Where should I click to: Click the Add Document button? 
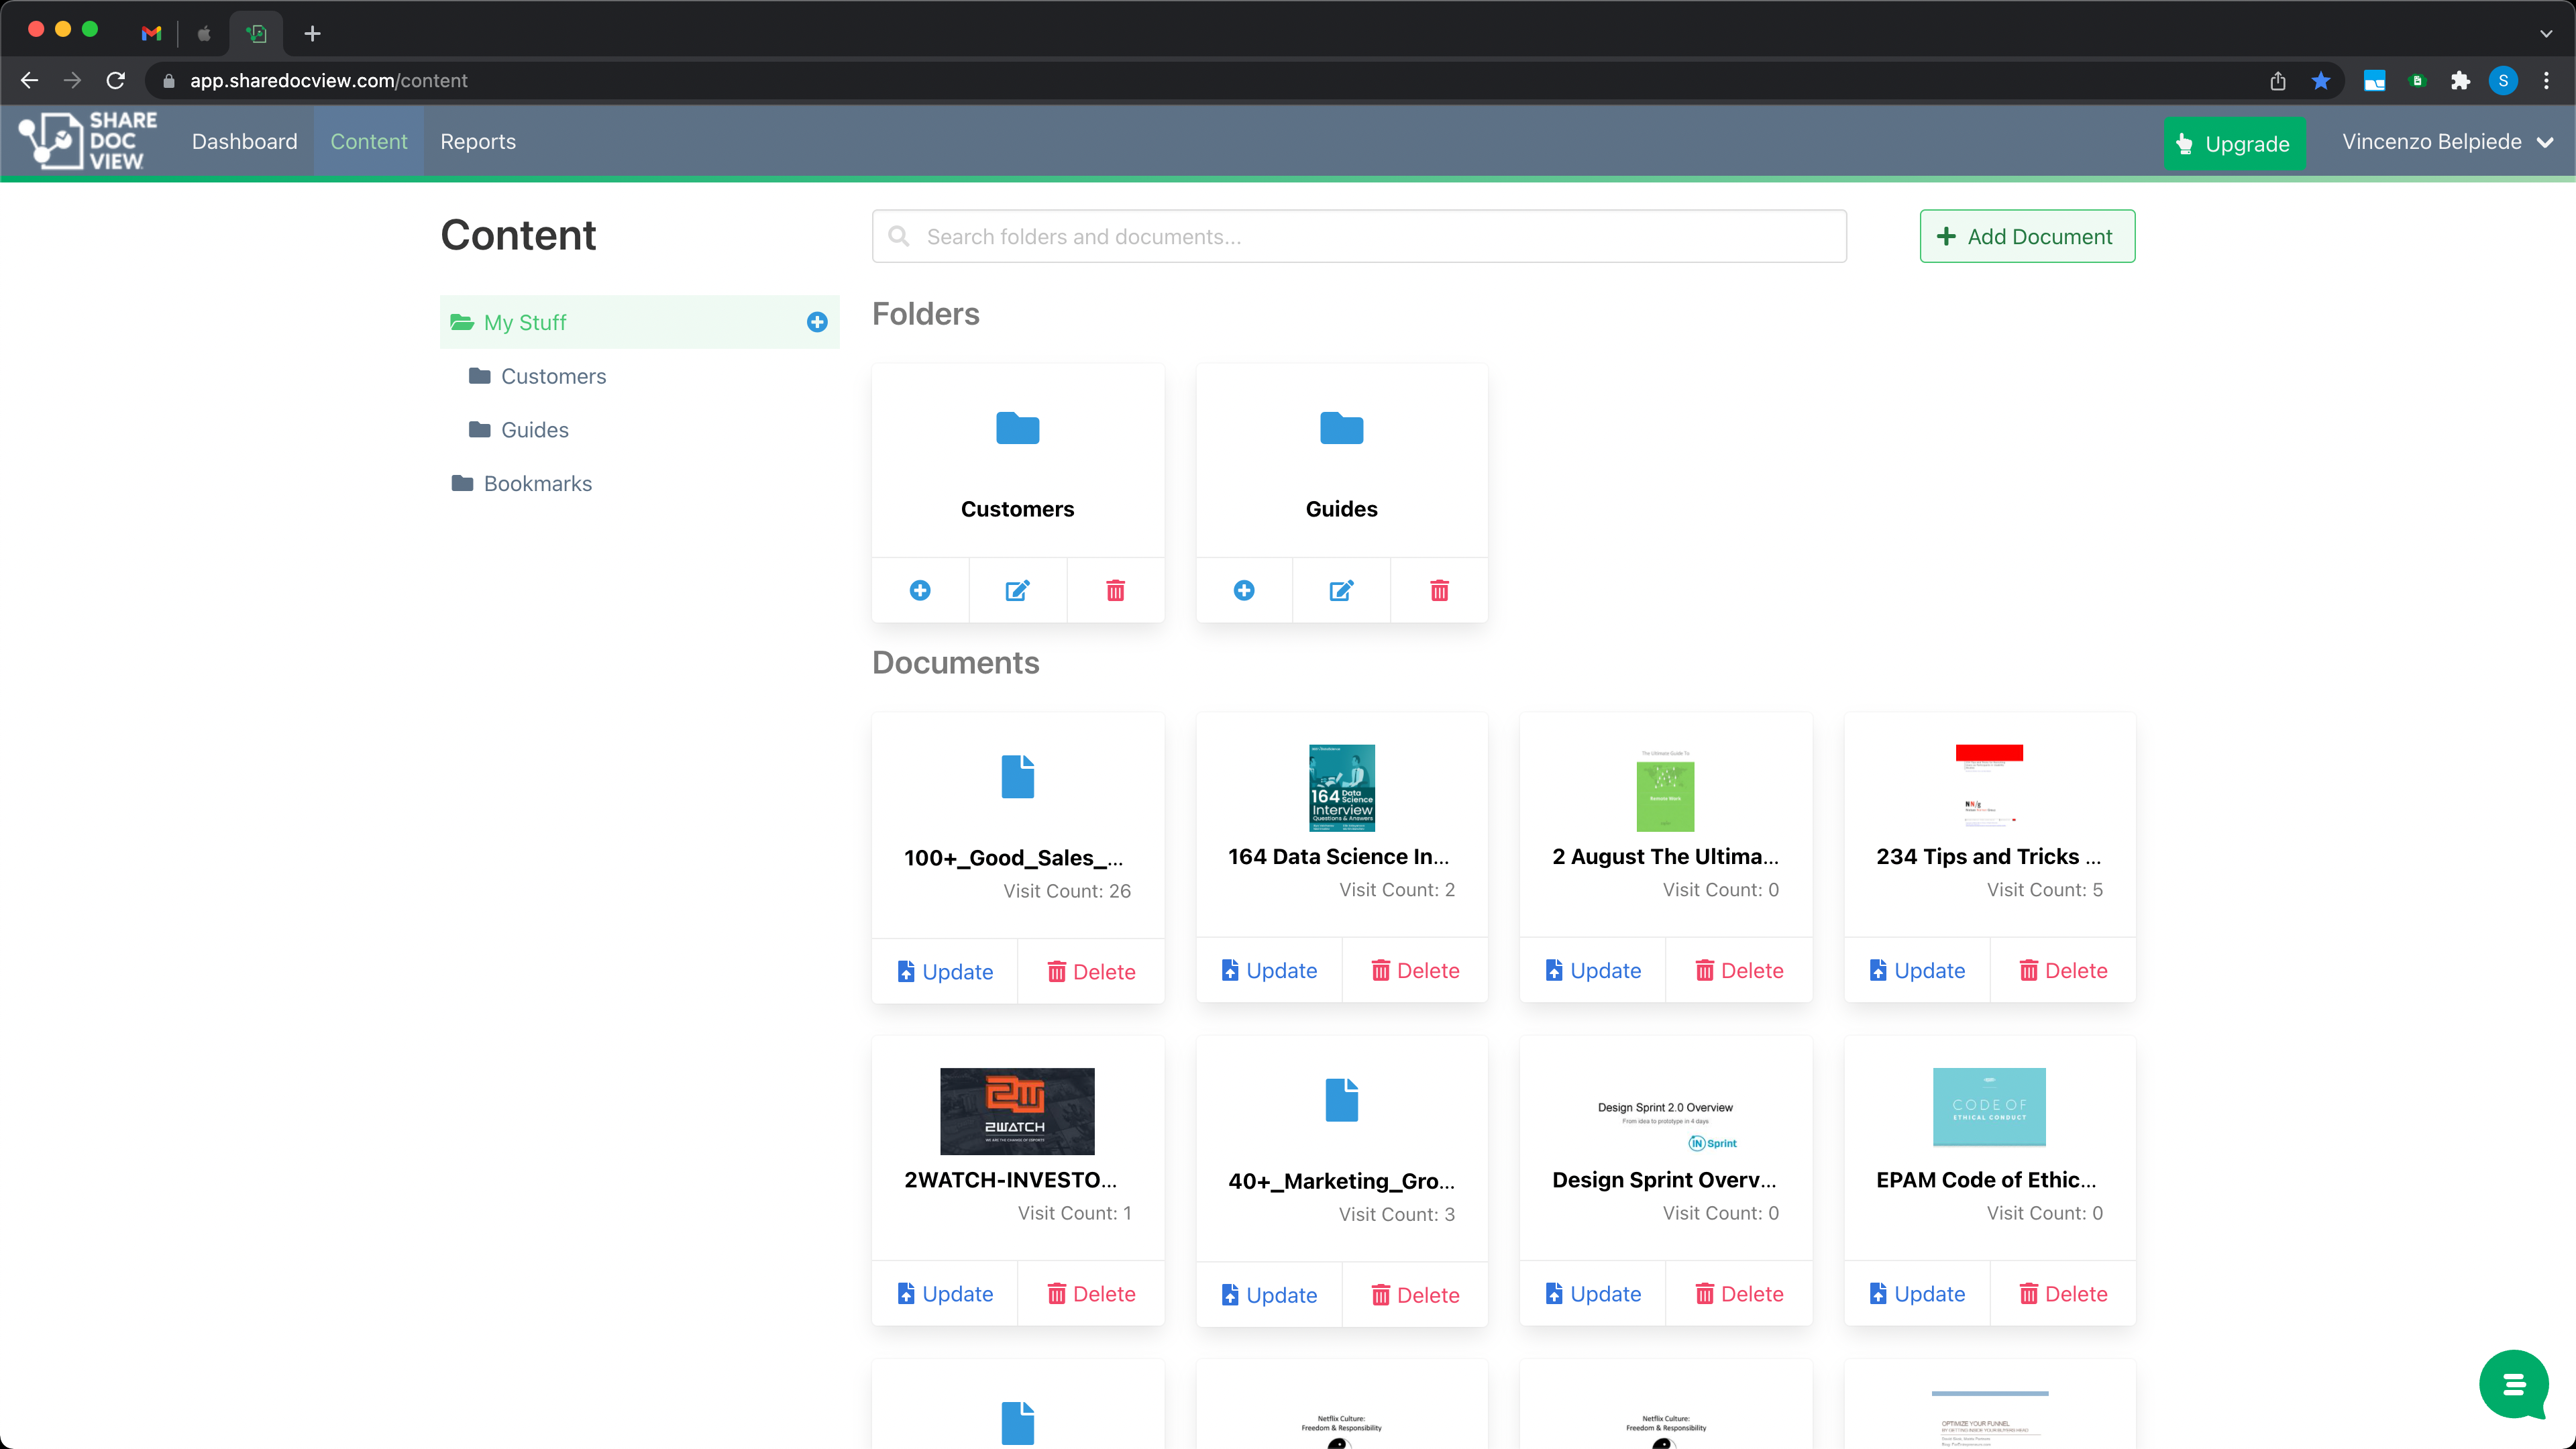(x=2027, y=236)
